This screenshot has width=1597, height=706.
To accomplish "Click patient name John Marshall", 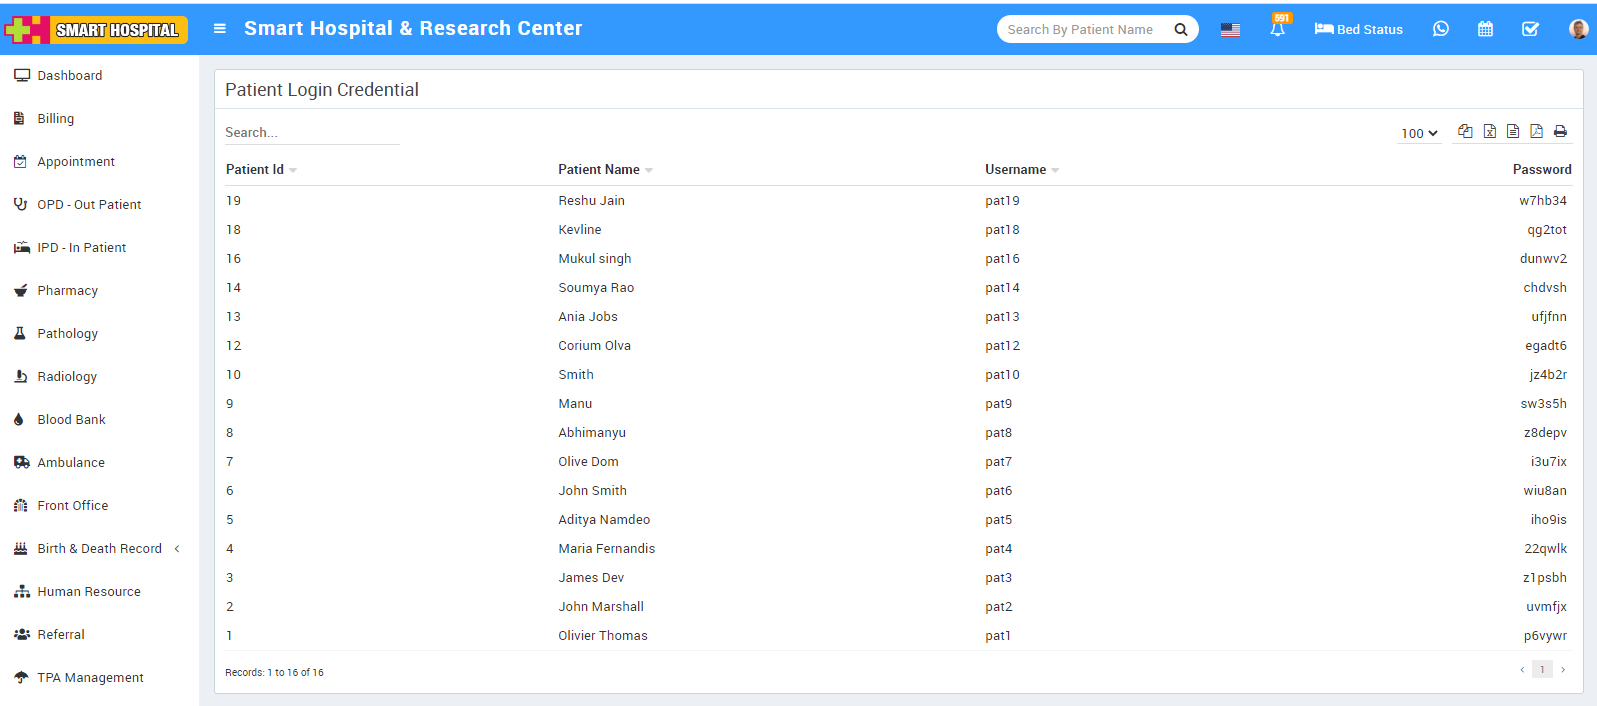I will (601, 607).
